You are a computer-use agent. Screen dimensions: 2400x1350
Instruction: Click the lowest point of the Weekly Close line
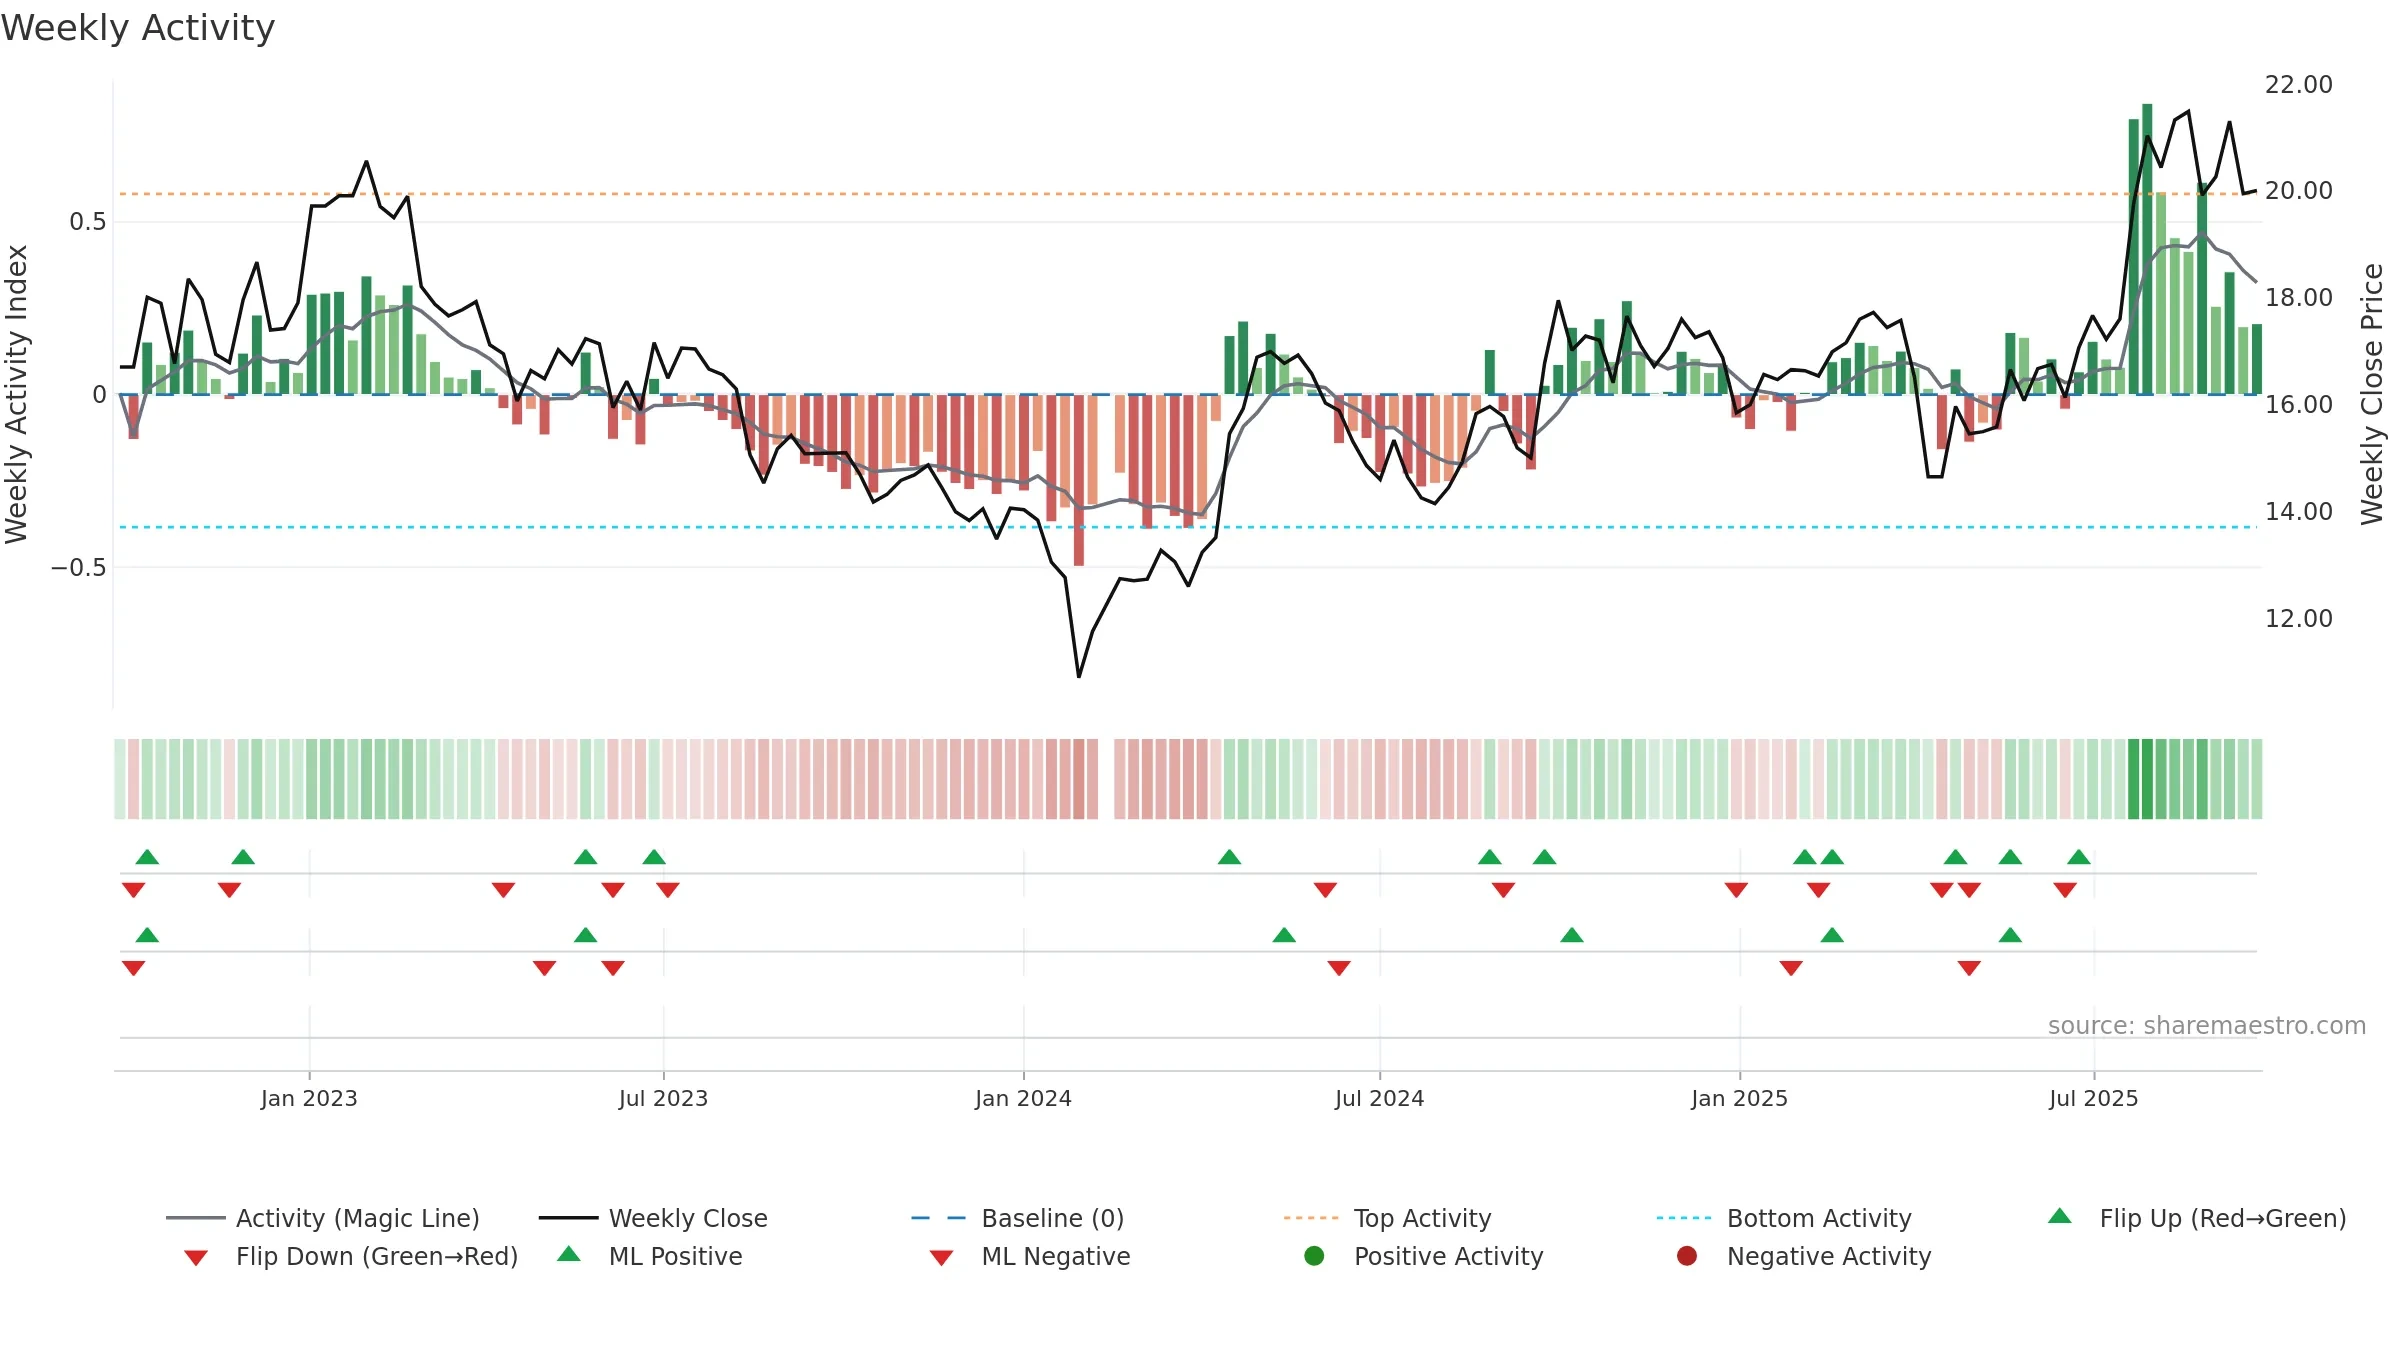(x=1079, y=676)
